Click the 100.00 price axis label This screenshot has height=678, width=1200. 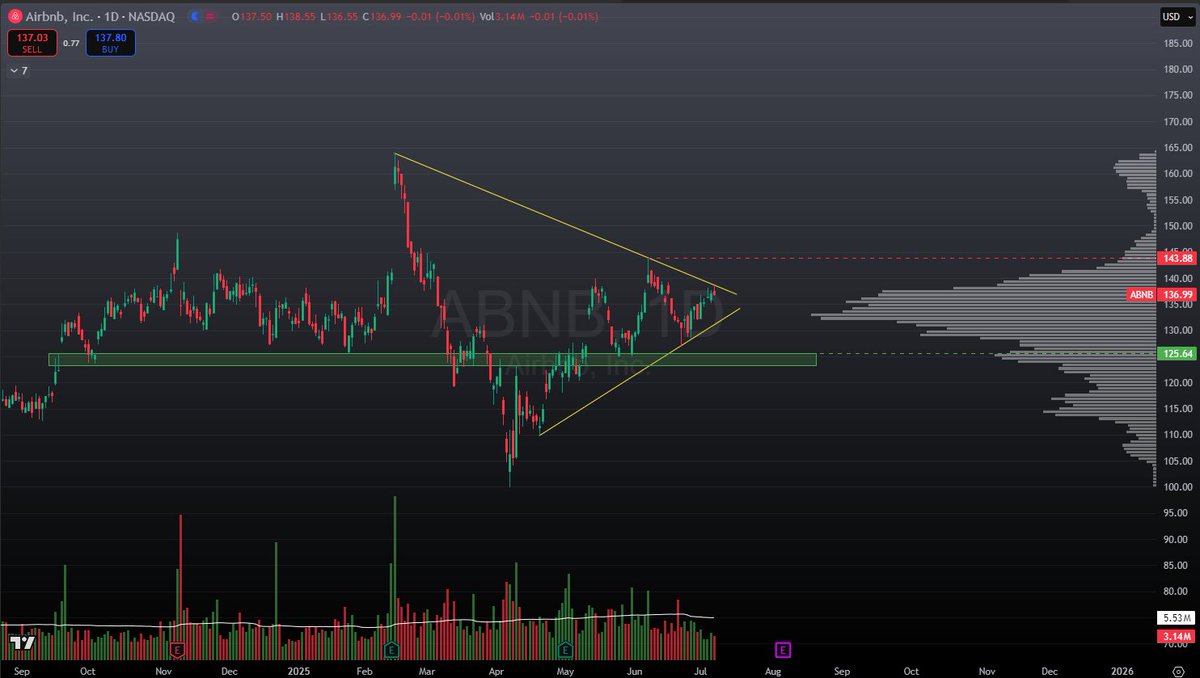(x=1177, y=487)
